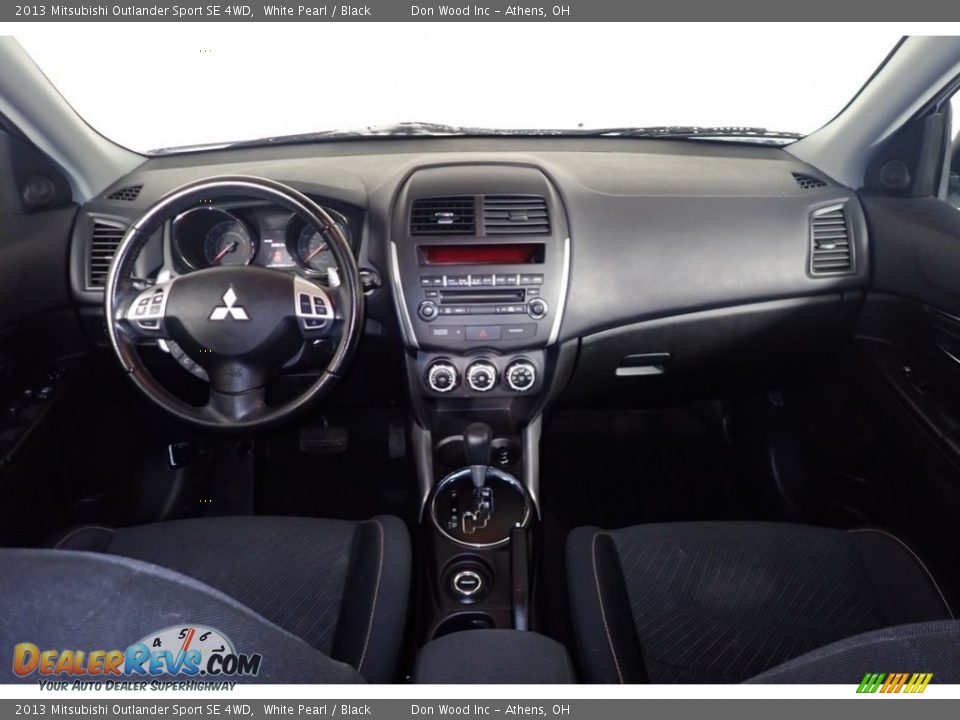Click the passenger side air vent

coord(830,241)
